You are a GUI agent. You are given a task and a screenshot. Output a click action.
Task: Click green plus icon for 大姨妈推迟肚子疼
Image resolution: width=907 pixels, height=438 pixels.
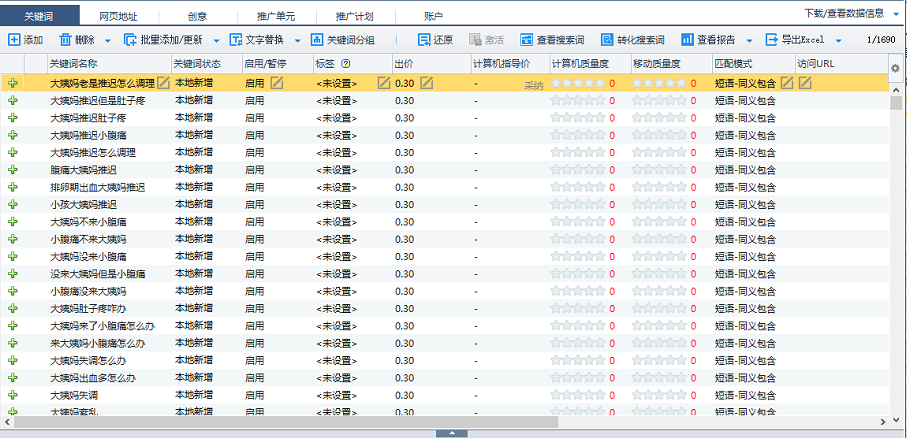click(13, 118)
